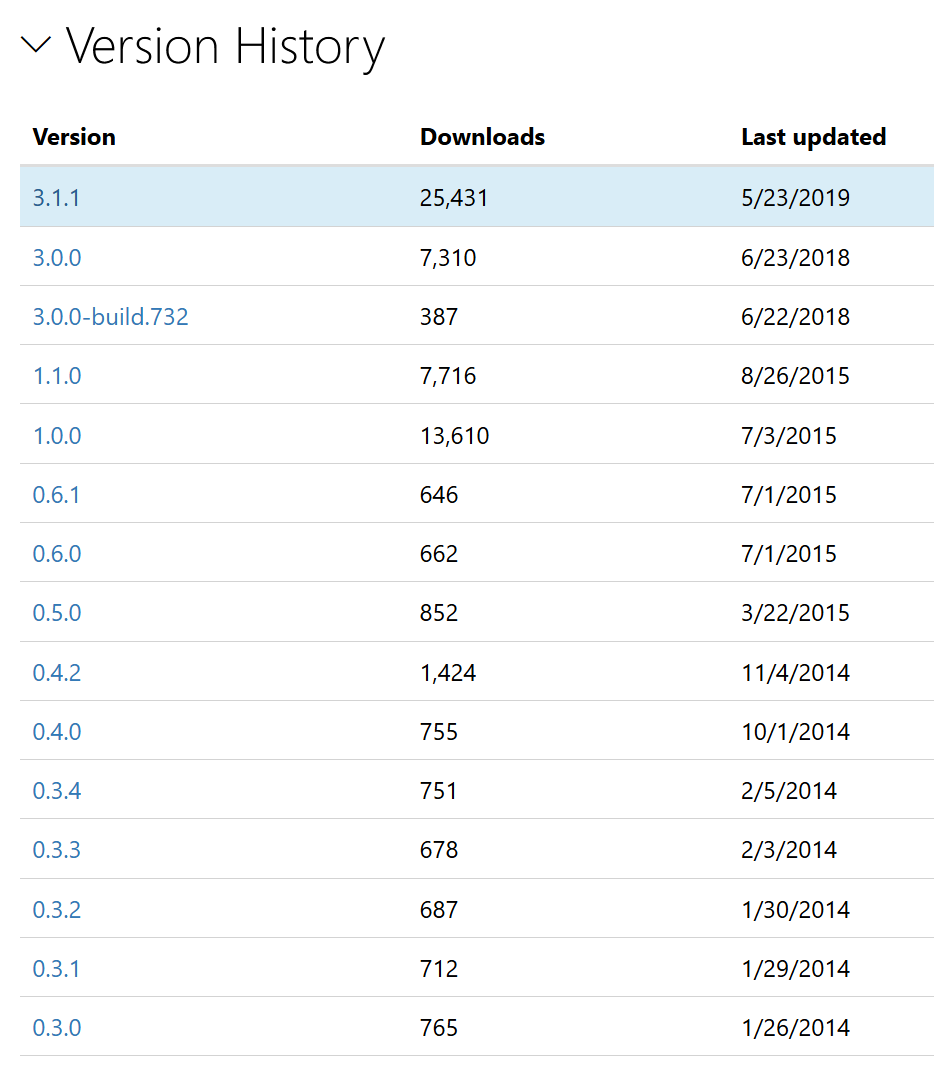Open version 0.3.3 link

point(57,850)
